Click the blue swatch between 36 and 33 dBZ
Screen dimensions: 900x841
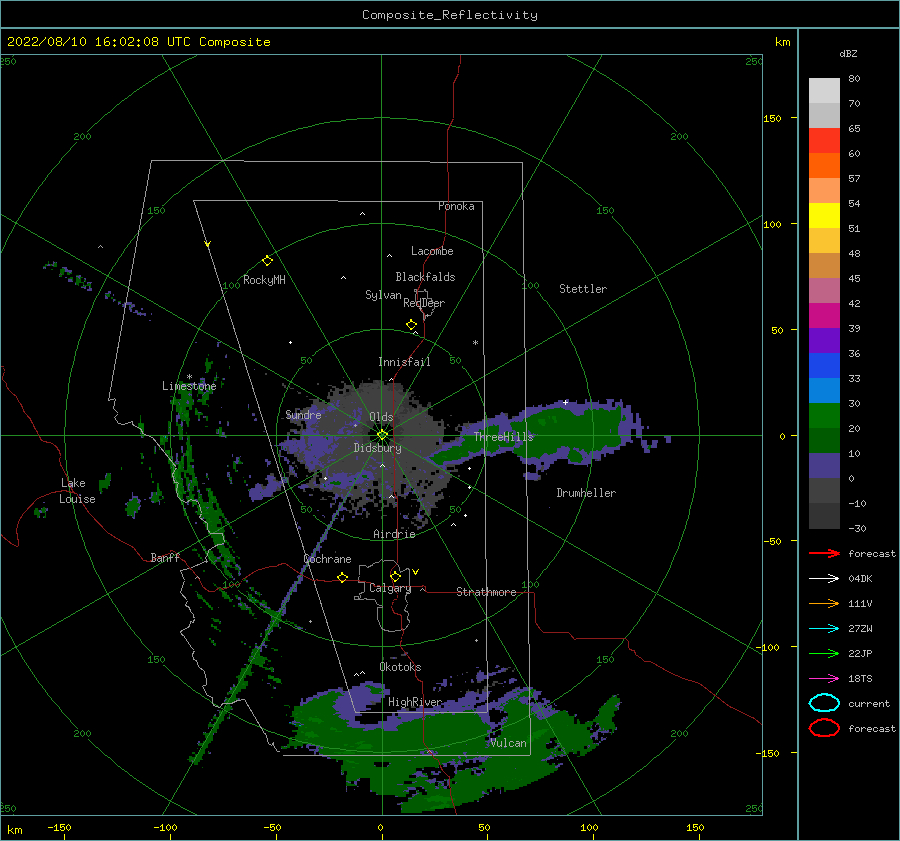tap(824, 365)
